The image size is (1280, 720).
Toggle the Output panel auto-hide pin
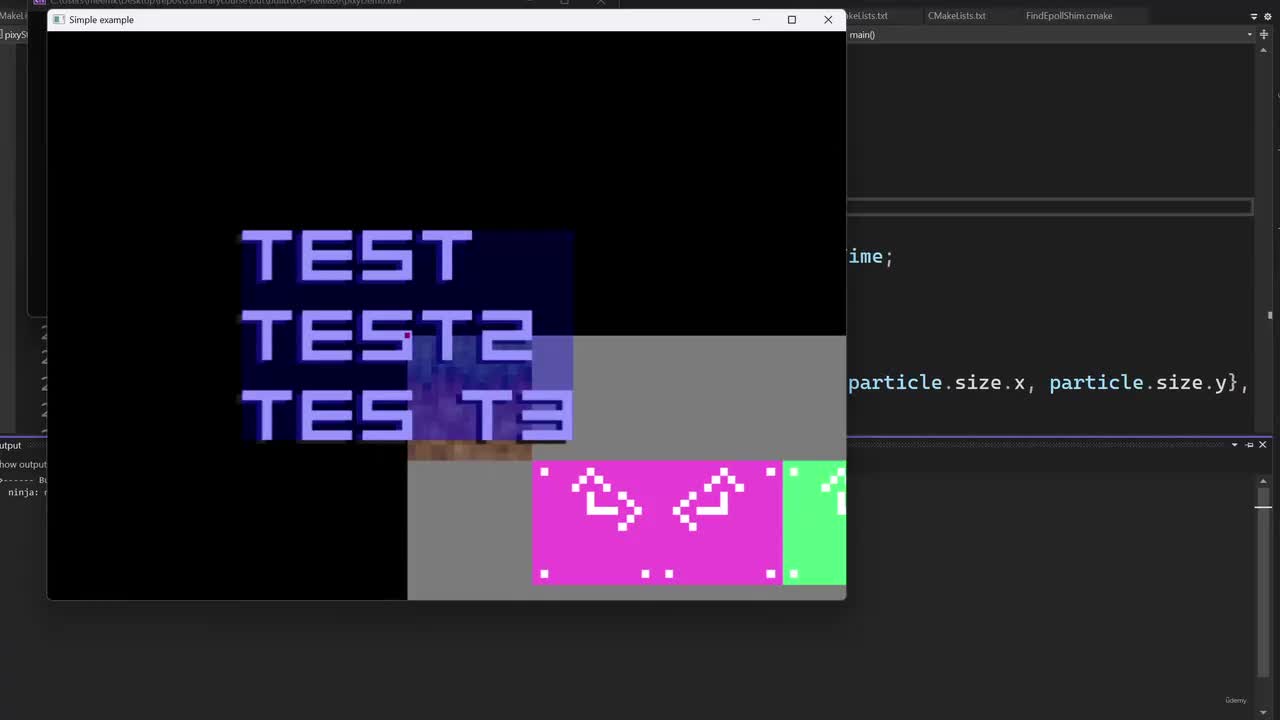click(x=1248, y=445)
